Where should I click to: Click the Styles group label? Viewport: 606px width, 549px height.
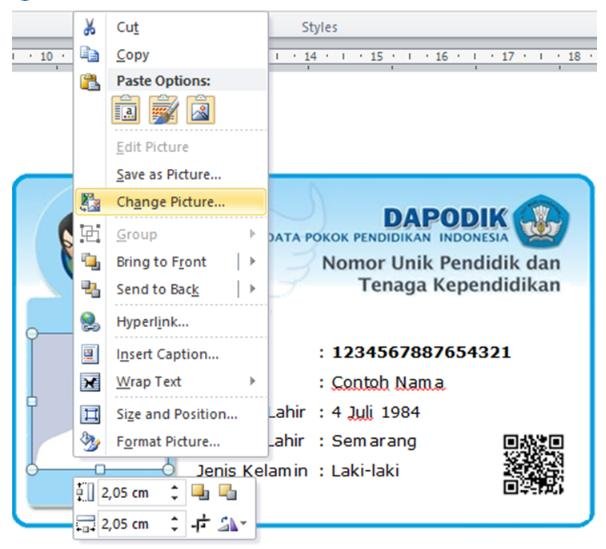click(319, 27)
